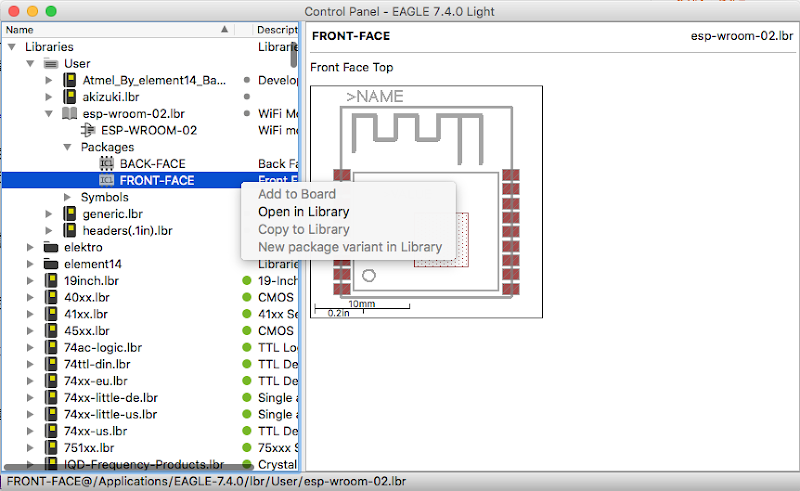Collapse the User folder node
The width and height of the screenshot is (800, 491).
[x=30, y=64]
